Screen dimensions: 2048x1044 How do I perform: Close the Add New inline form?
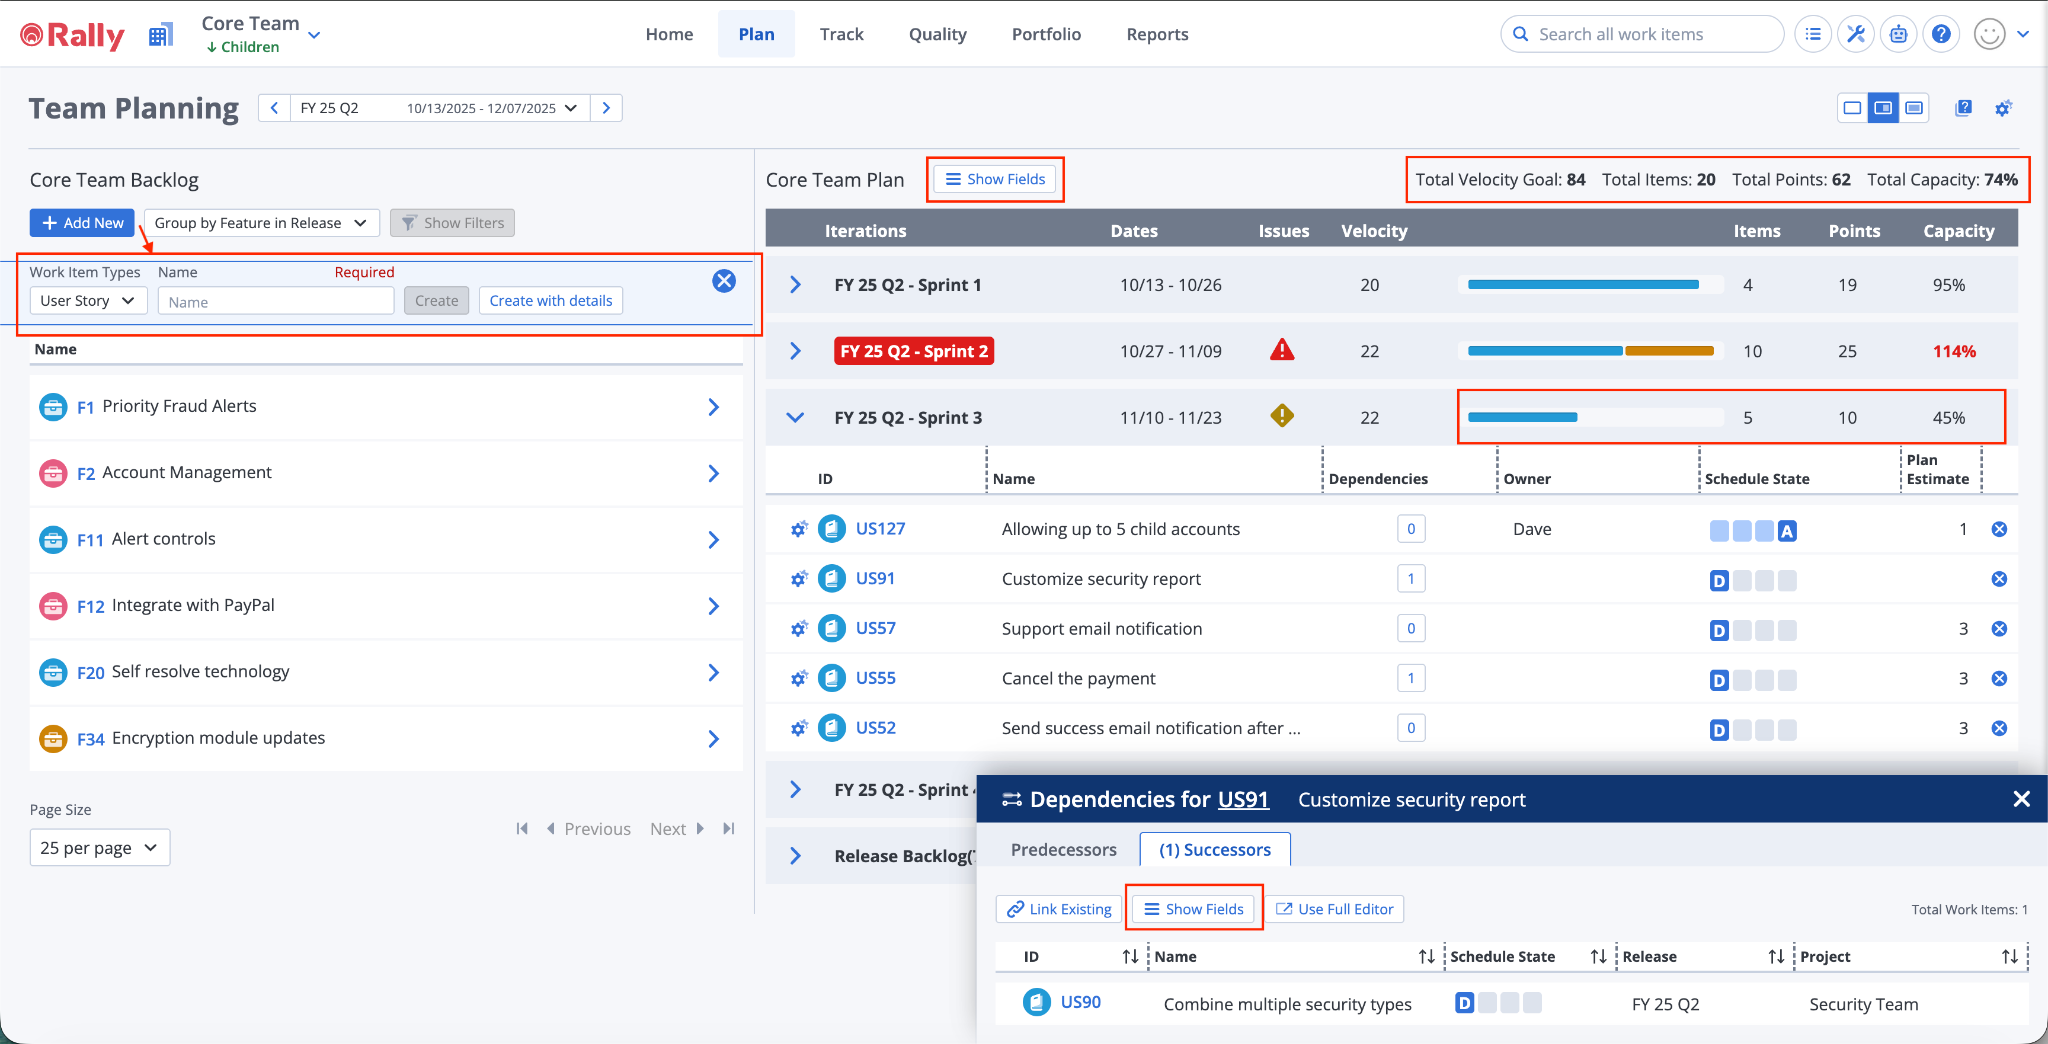724,281
